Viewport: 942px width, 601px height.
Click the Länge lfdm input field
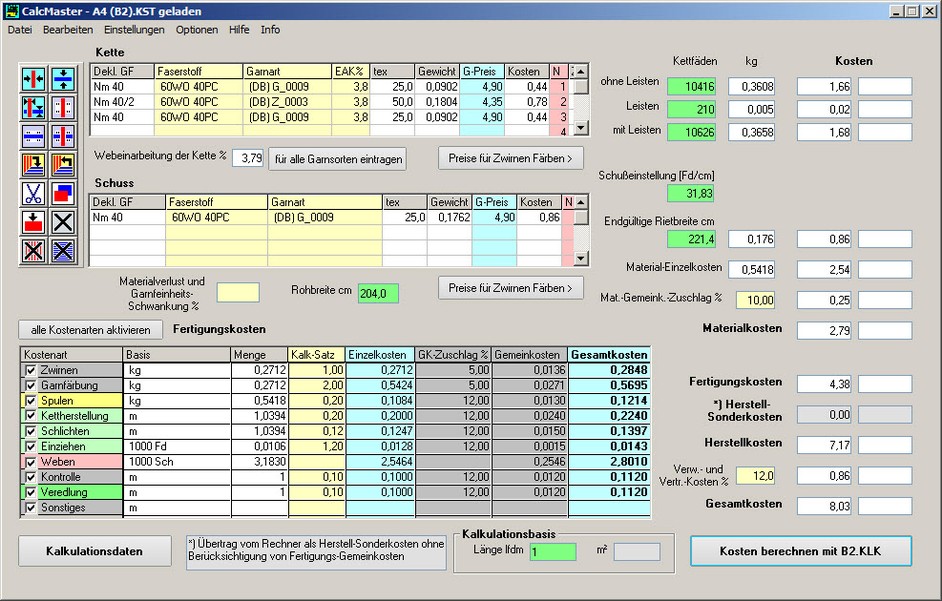[x=553, y=552]
